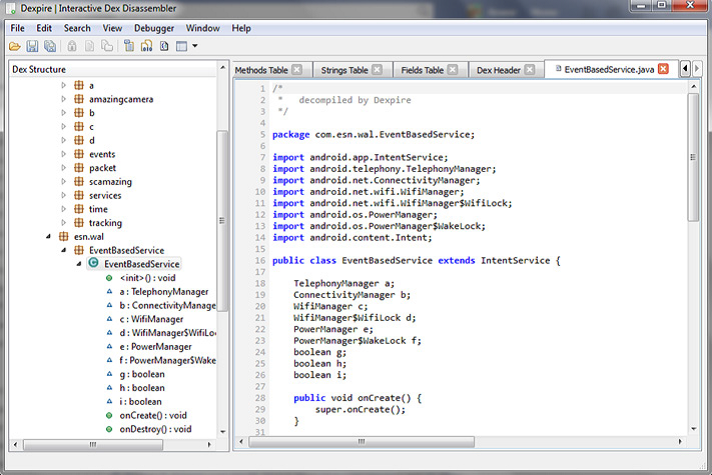Click the hierarchy tree toolbar icon

tap(146, 46)
